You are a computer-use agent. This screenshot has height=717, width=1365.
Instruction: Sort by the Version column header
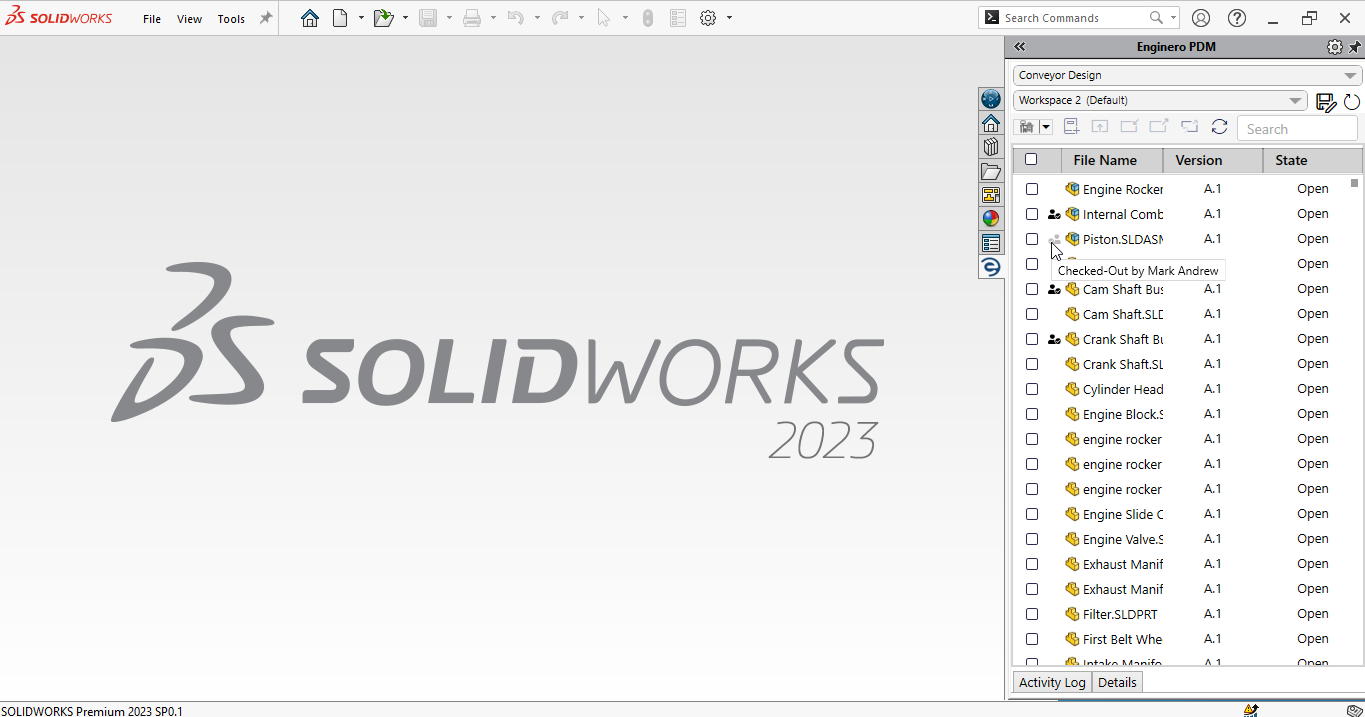tap(1213, 160)
